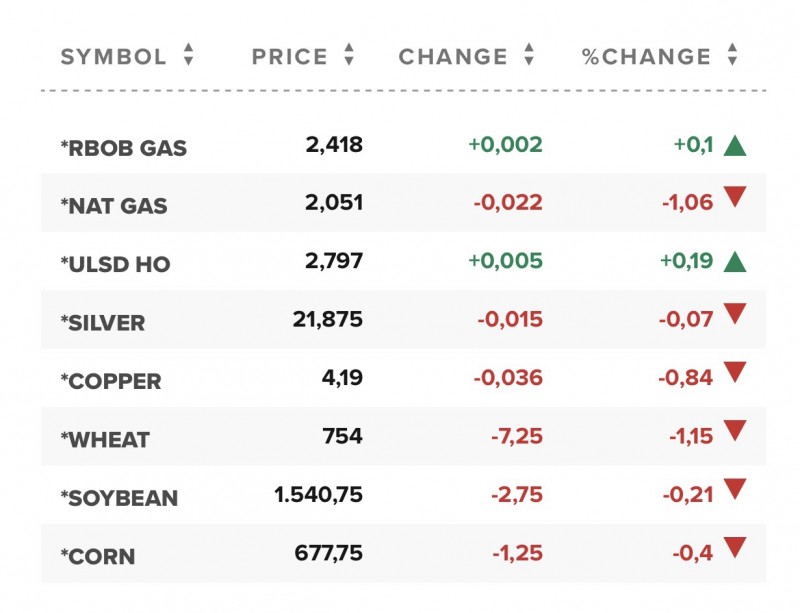Viewport: 800px width, 613px height.
Task: Open the *RBOB GAS symbol link
Action: (123, 149)
